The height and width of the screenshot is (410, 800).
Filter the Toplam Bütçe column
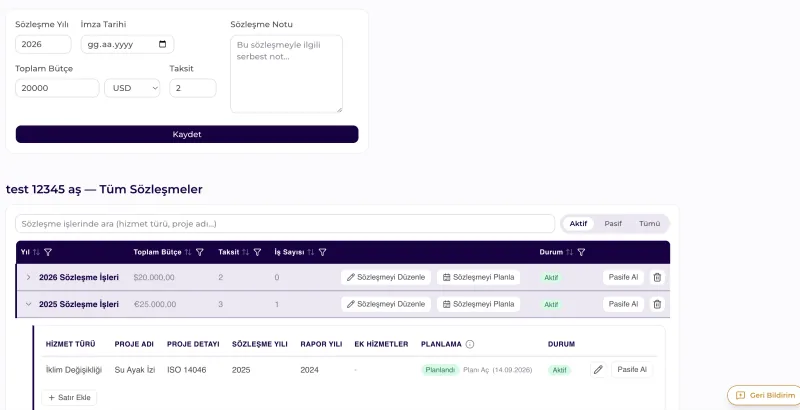pos(200,252)
